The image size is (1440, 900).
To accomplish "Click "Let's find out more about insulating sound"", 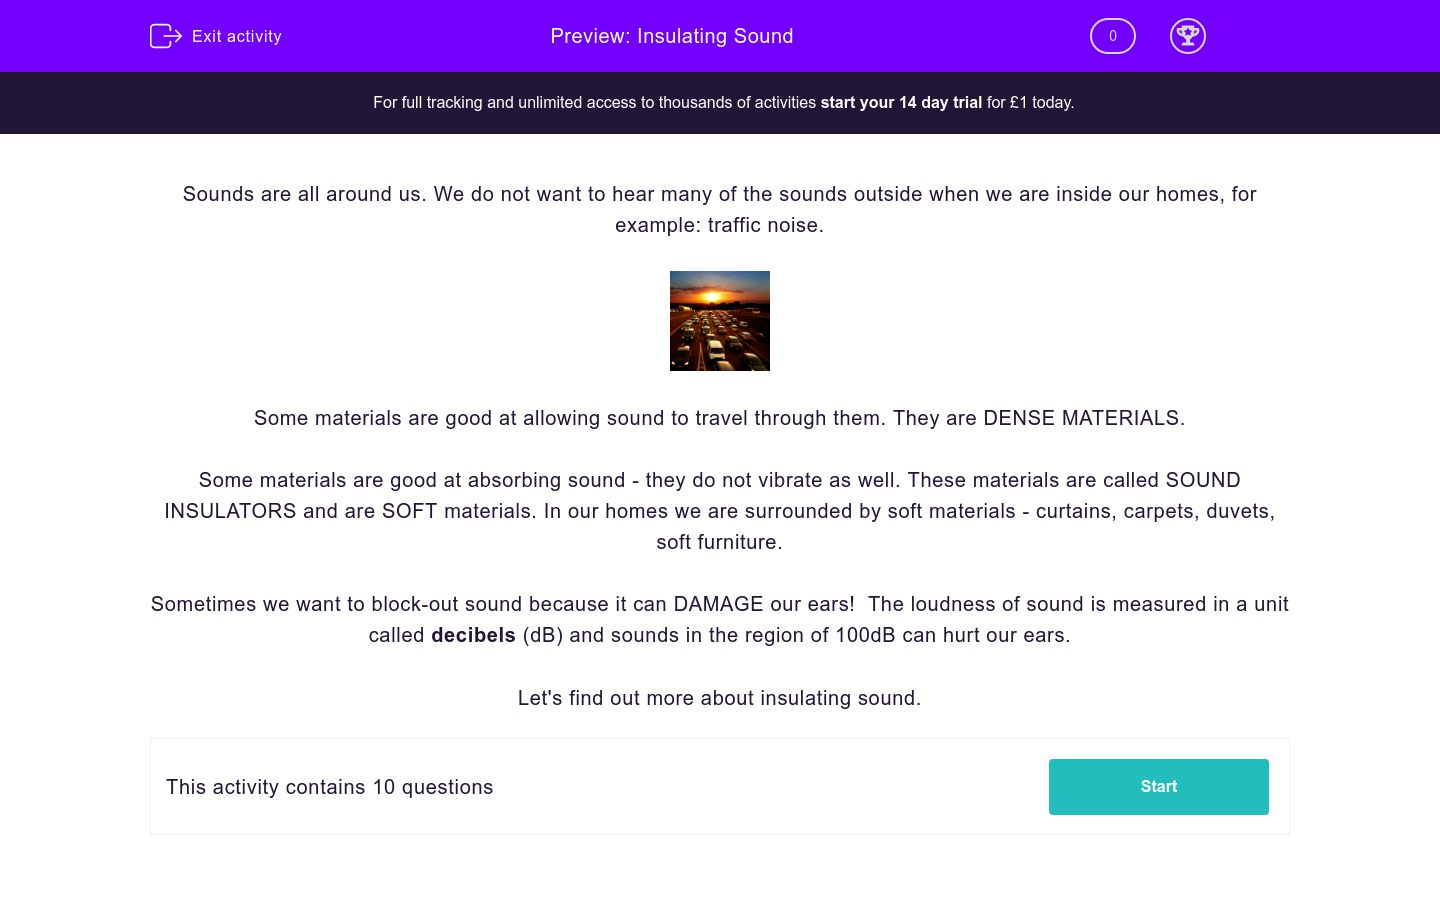I will [x=719, y=698].
